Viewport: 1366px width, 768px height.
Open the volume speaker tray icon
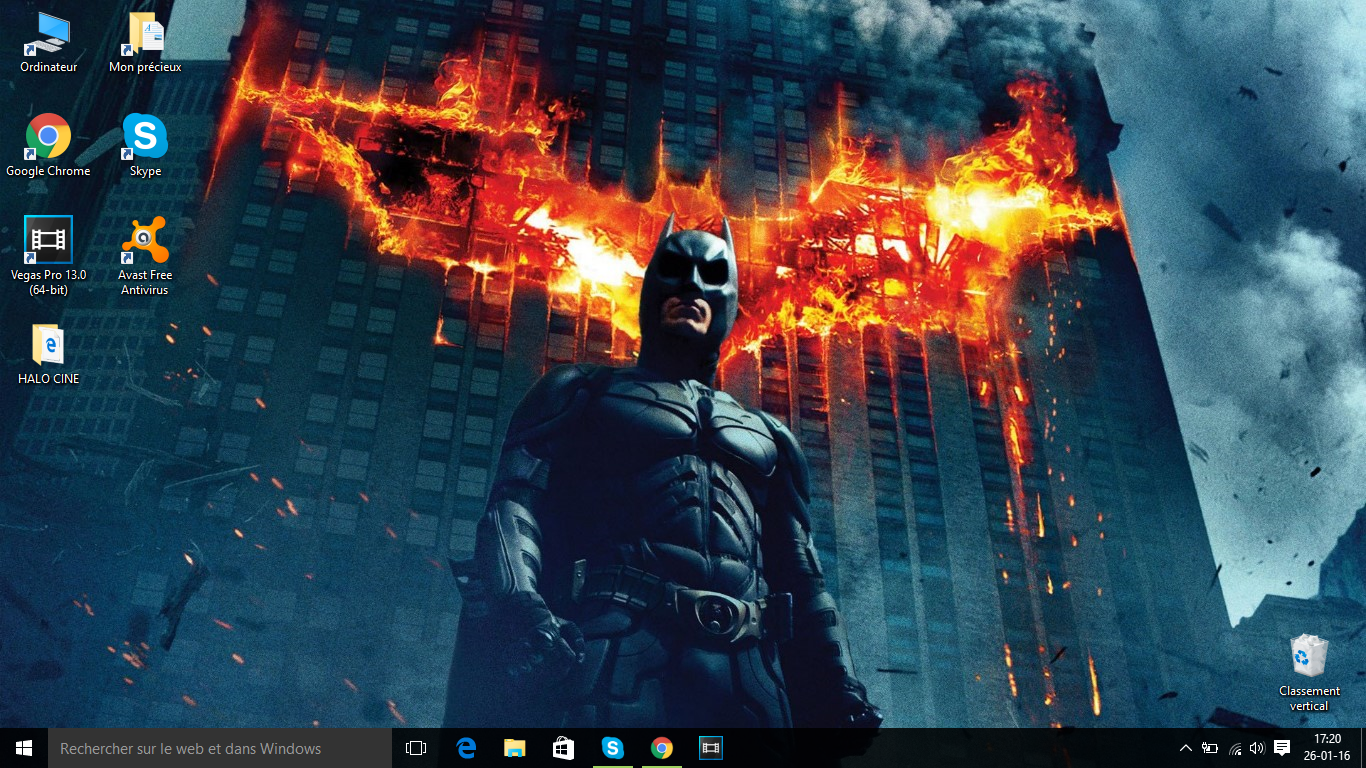[1257, 748]
